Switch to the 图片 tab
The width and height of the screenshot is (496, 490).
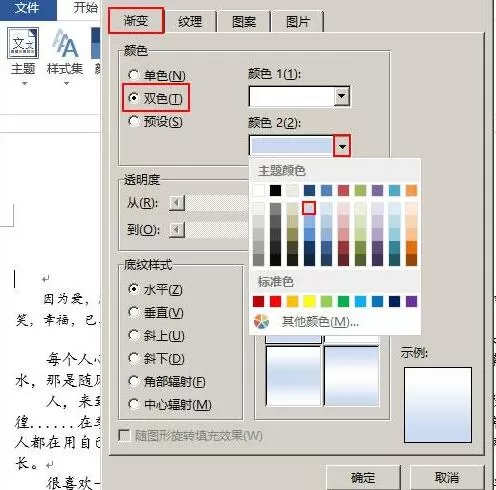(x=298, y=22)
